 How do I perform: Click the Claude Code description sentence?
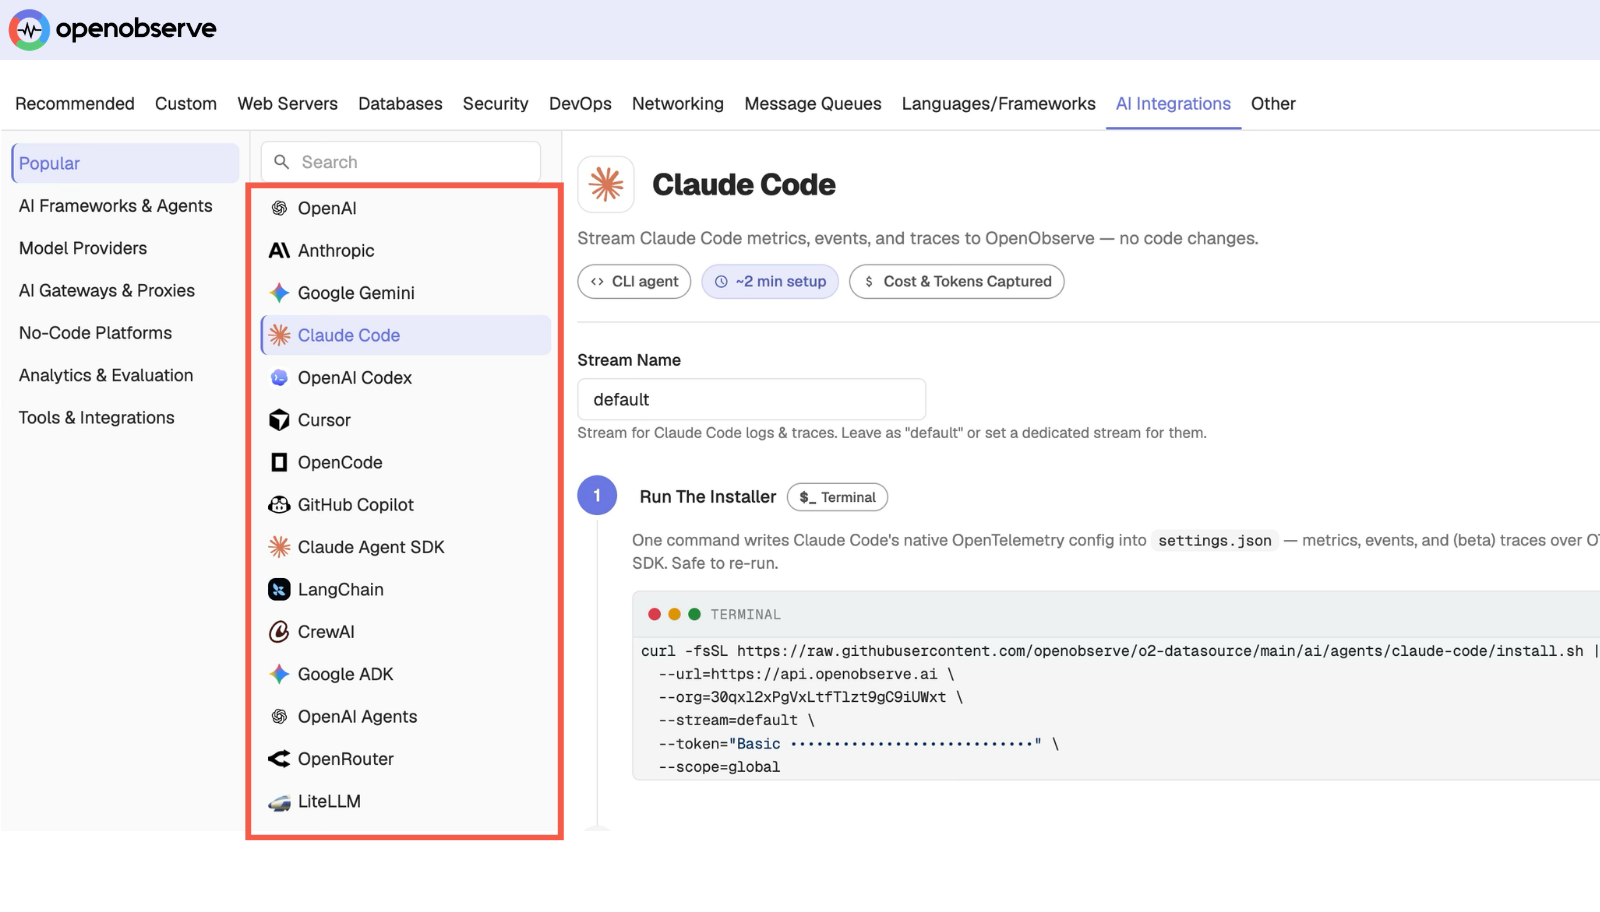pyautogui.click(x=918, y=239)
